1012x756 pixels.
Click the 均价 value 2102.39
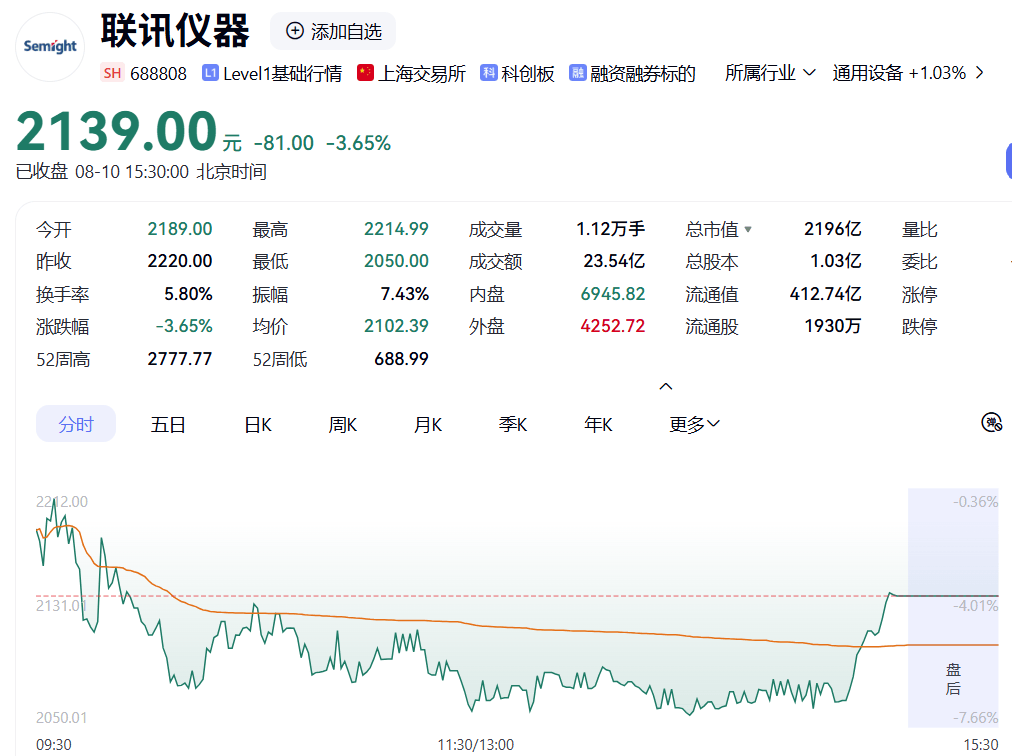tap(396, 326)
